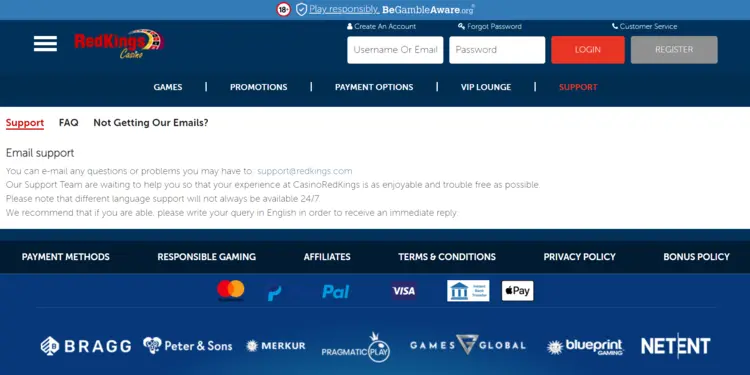Open the Bonus Policy footer link
Image resolution: width=750 pixels, height=375 pixels.
coord(696,257)
